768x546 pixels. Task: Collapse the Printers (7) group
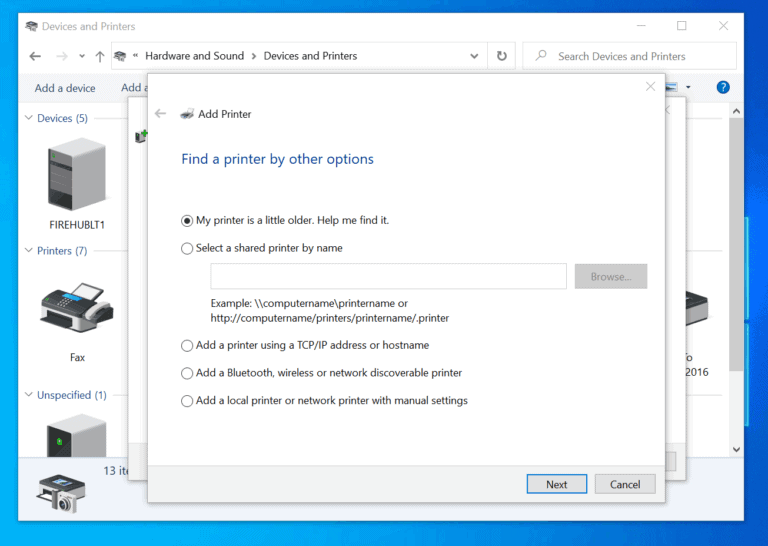point(29,250)
